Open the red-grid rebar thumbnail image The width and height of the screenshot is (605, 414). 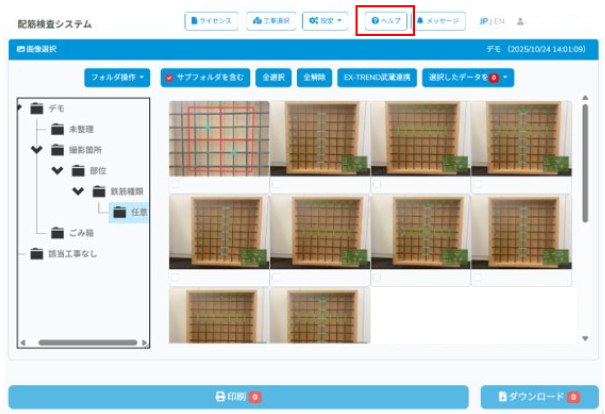219,139
